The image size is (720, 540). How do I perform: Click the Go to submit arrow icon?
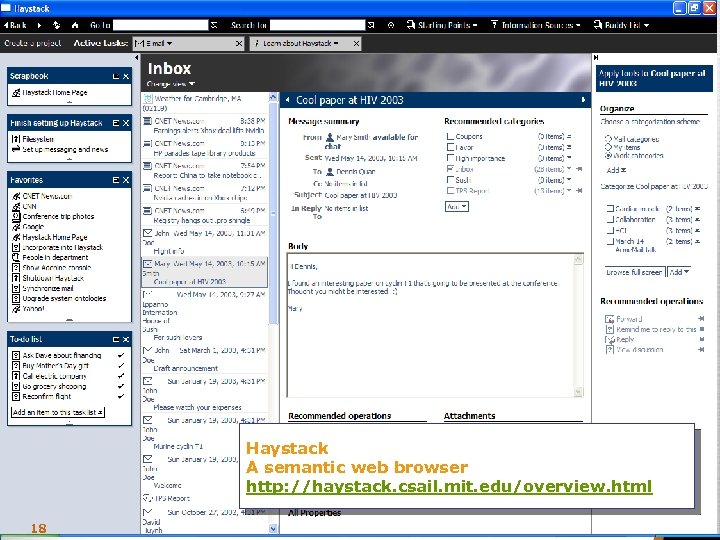(214, 25)
